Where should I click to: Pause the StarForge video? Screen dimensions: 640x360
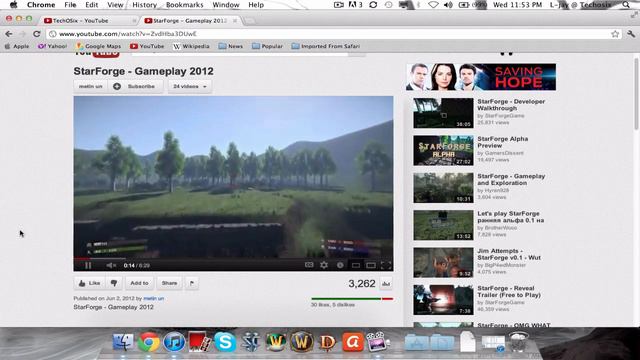pyautogui.click(x=88, y=265)
